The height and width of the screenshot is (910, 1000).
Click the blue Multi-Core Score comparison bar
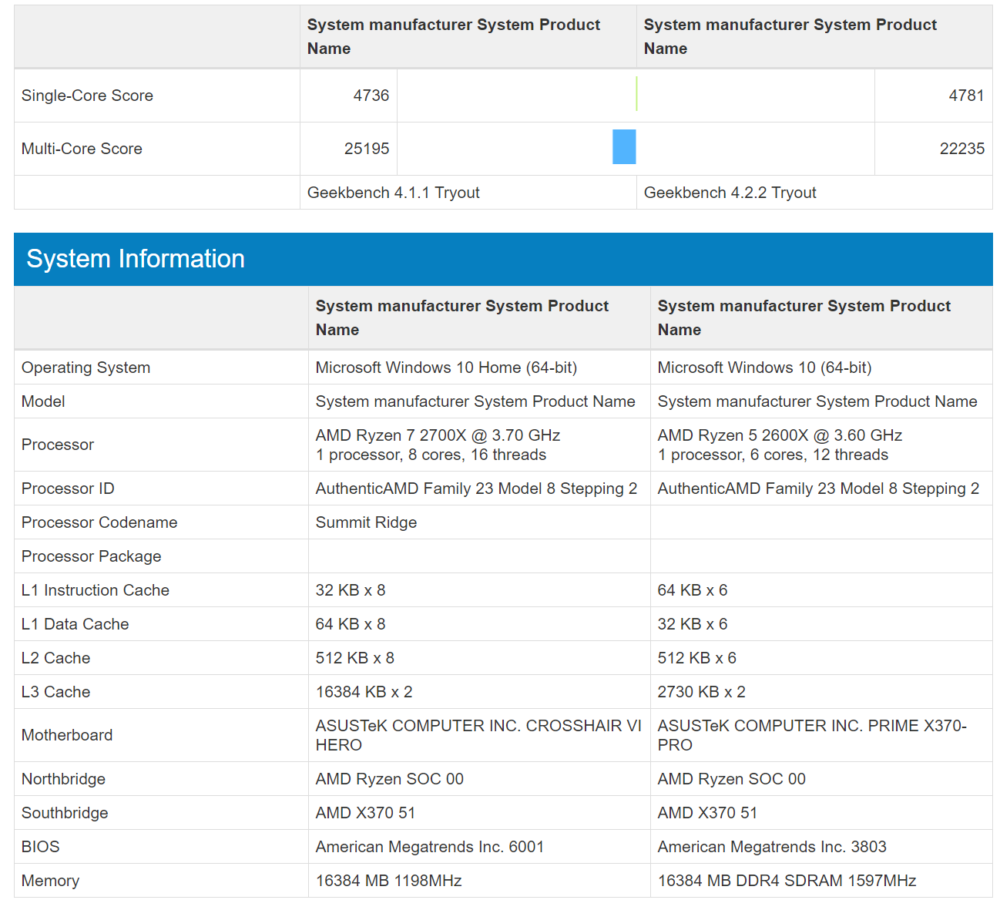coord(624,147)
